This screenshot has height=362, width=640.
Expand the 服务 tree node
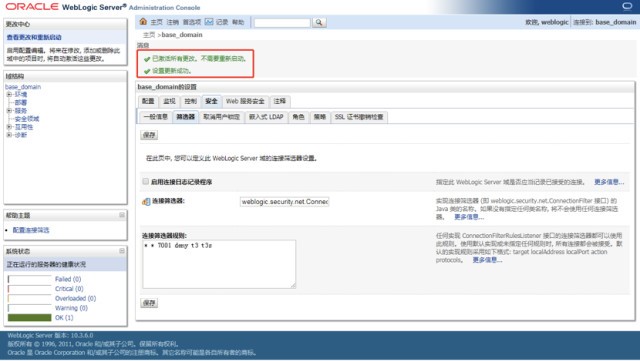pyautogui.click(x=9, y=111)
